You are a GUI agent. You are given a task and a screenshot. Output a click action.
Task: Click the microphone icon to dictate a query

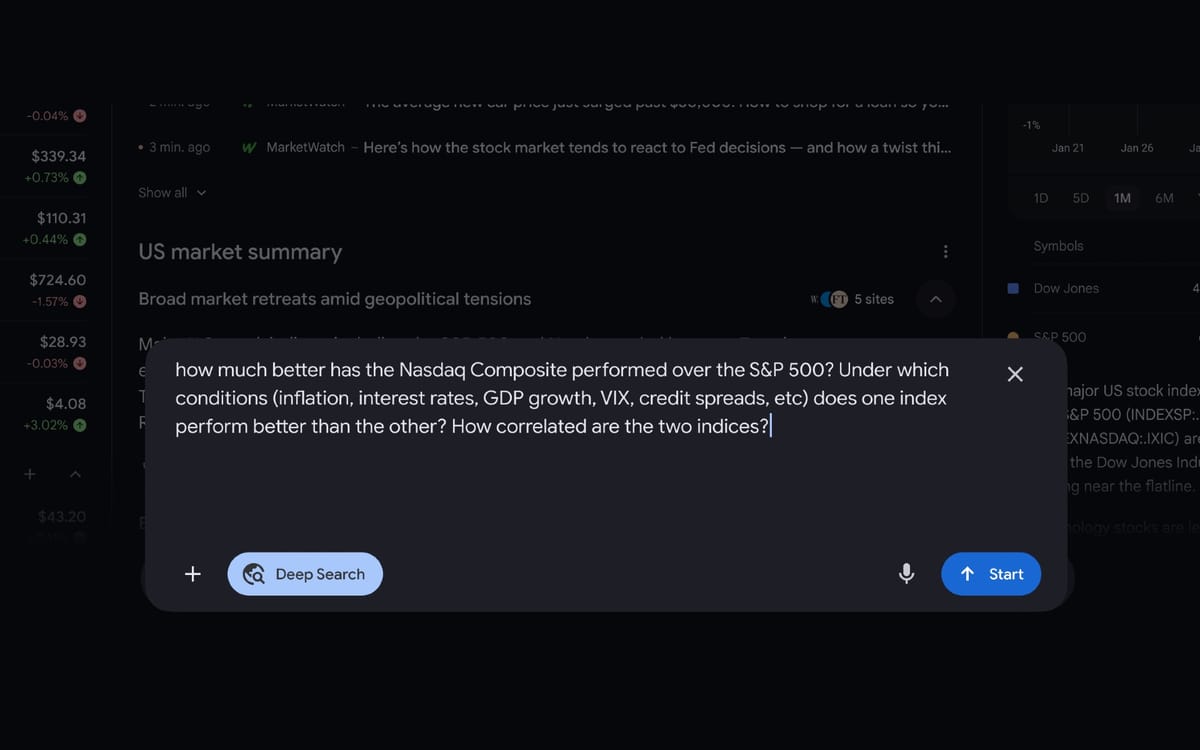click(906, 573)
